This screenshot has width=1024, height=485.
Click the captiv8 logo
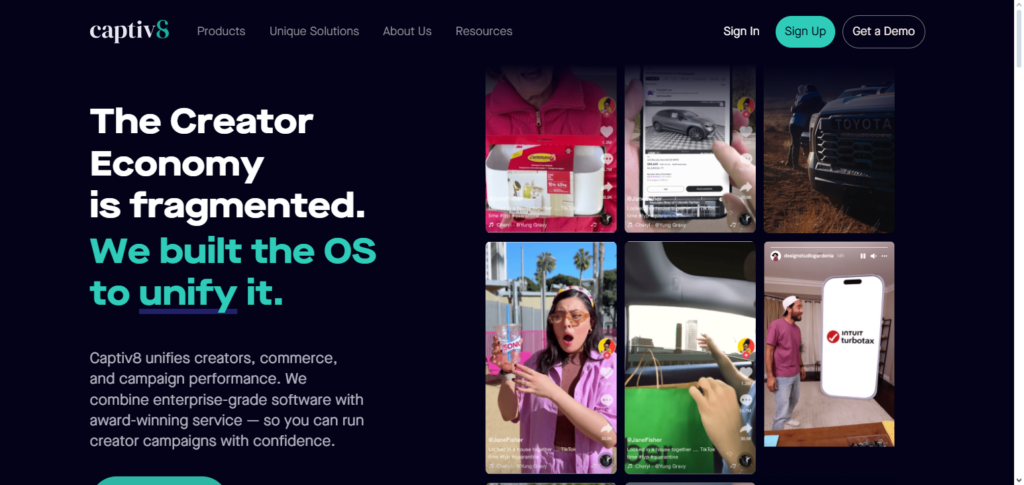click(129, 31)
